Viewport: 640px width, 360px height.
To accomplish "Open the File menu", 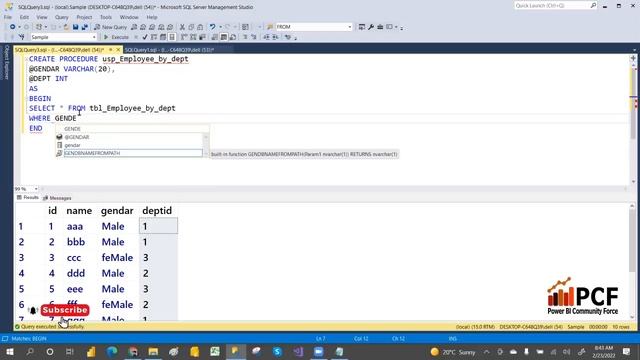I will (8, 17).
